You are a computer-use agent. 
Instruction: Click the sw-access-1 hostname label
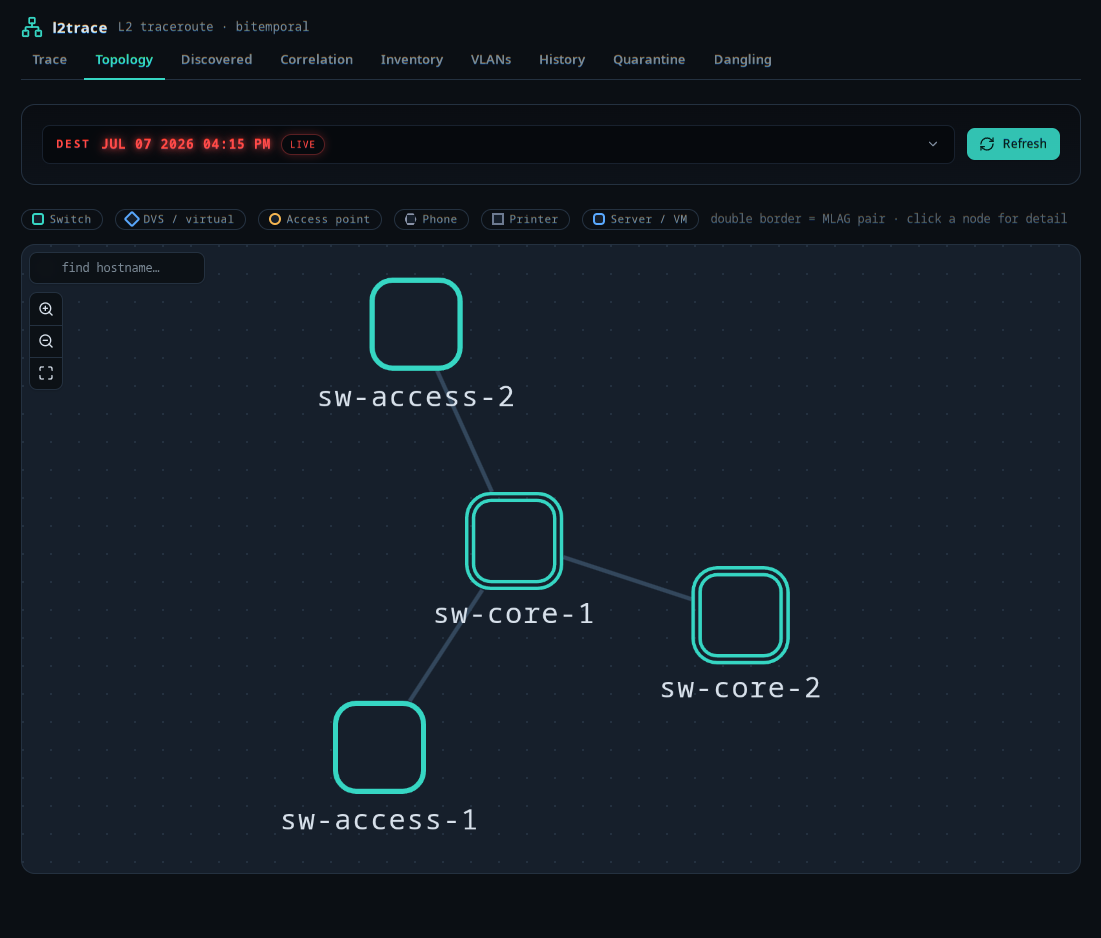coord(379,820)
